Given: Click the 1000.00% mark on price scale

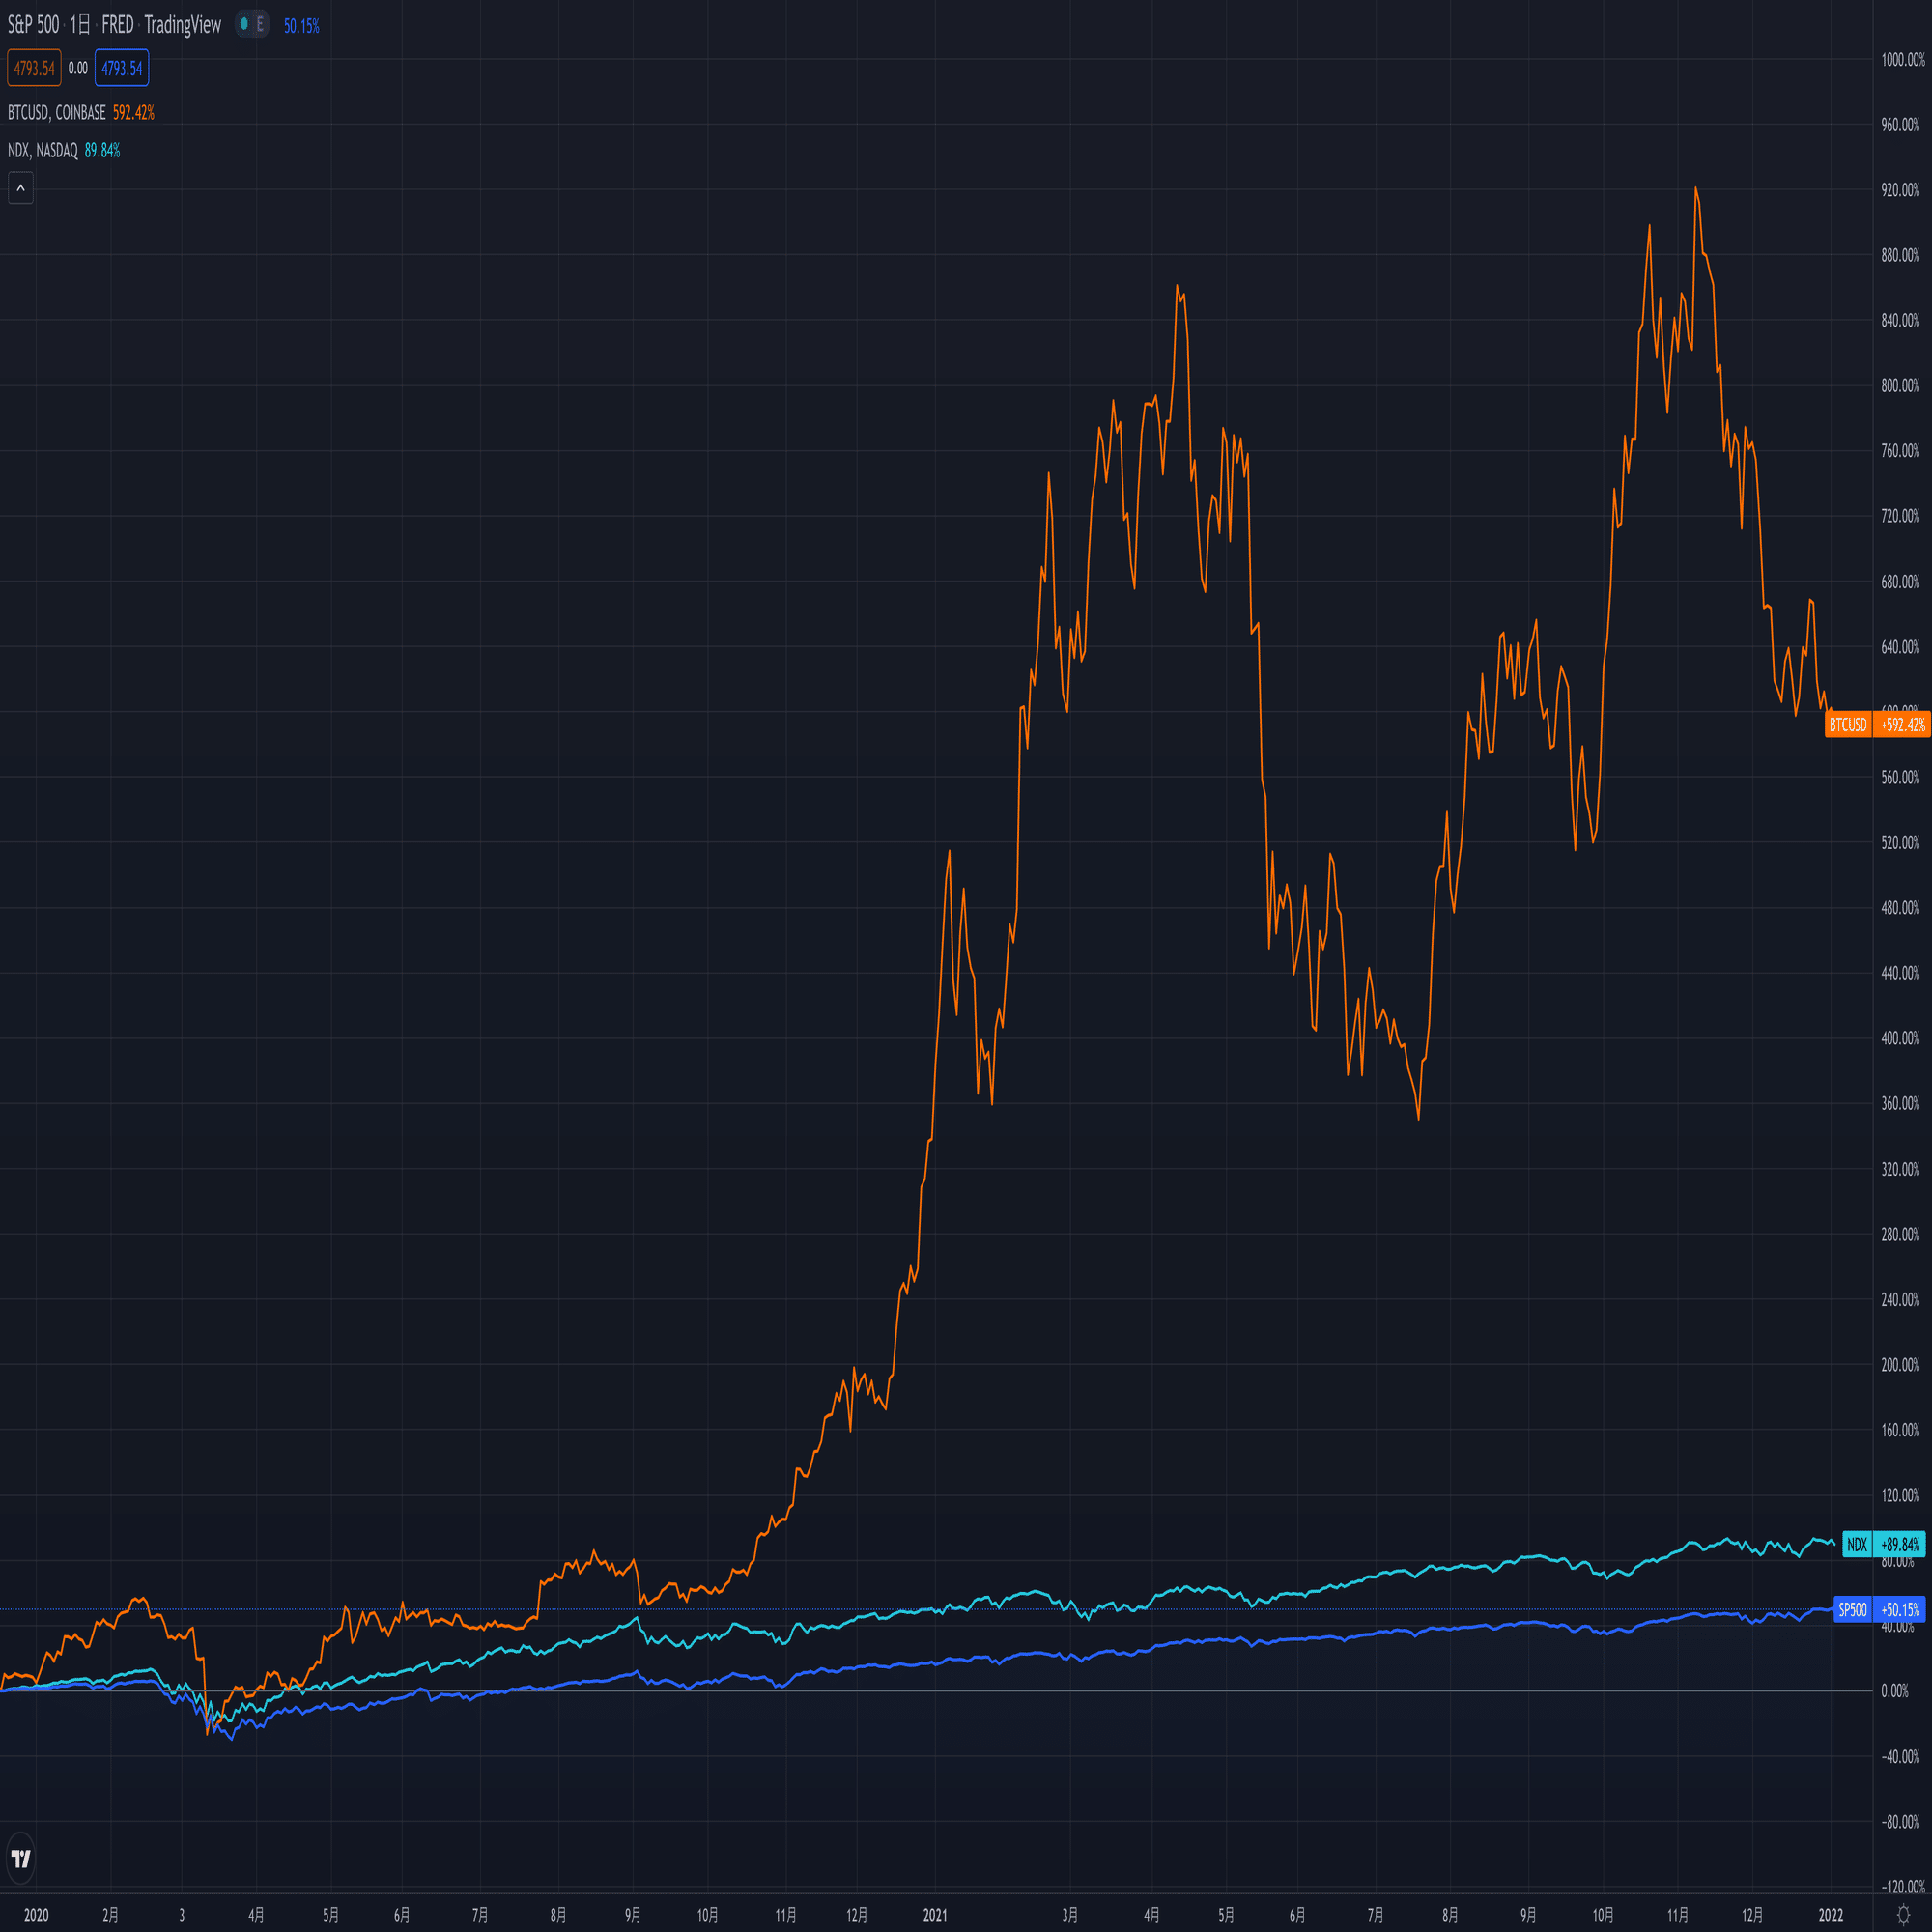Looking at the screenshot, I should [1902, 60].
